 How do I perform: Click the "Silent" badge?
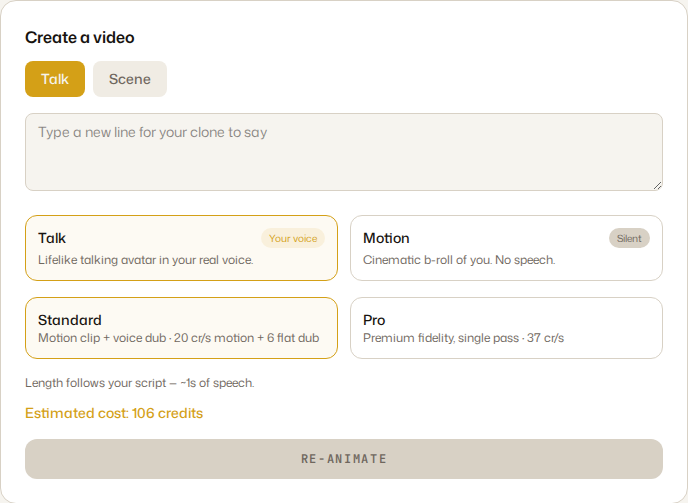(629, 238)
